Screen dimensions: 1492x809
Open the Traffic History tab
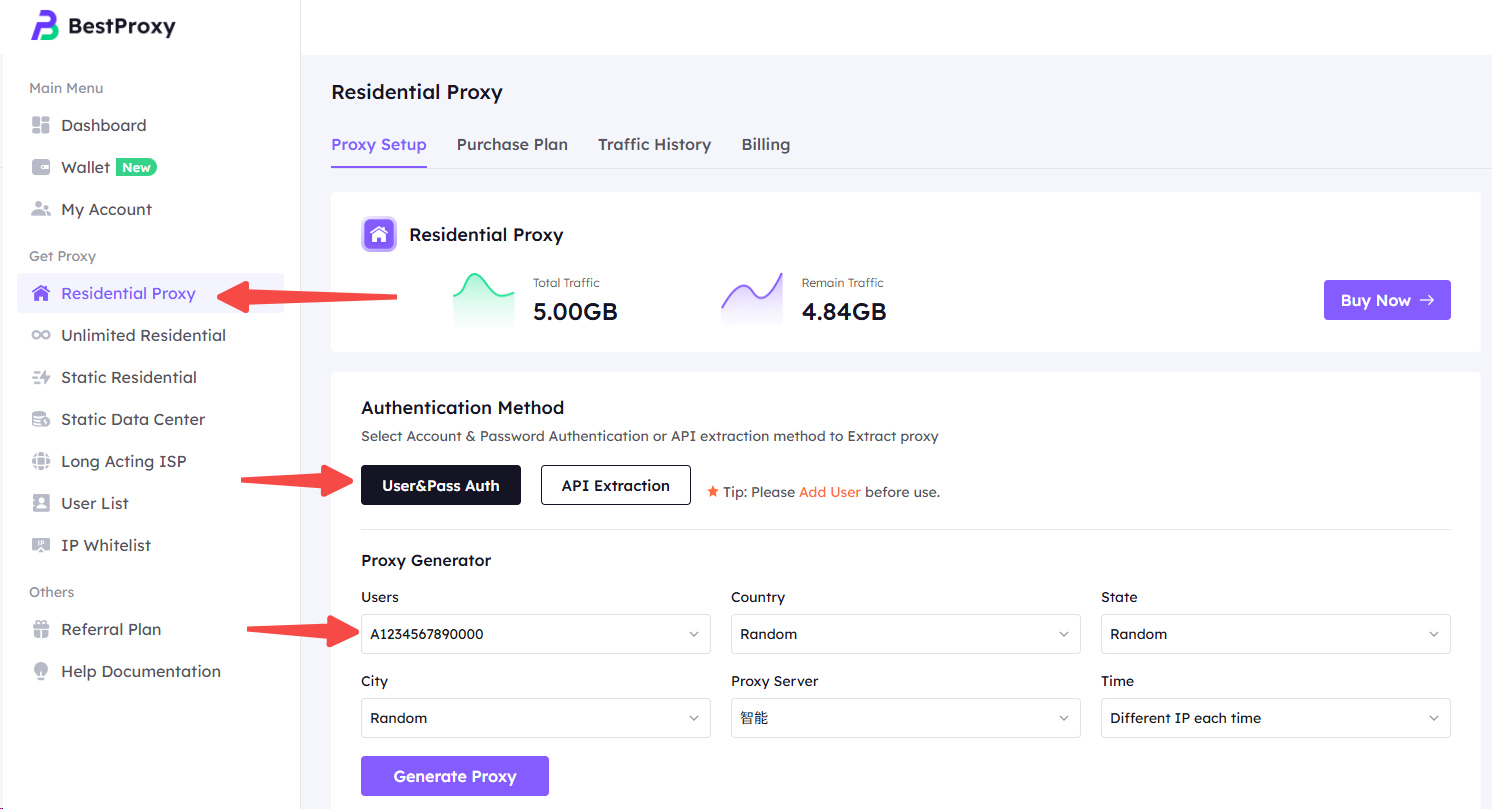tap(654, 144)
